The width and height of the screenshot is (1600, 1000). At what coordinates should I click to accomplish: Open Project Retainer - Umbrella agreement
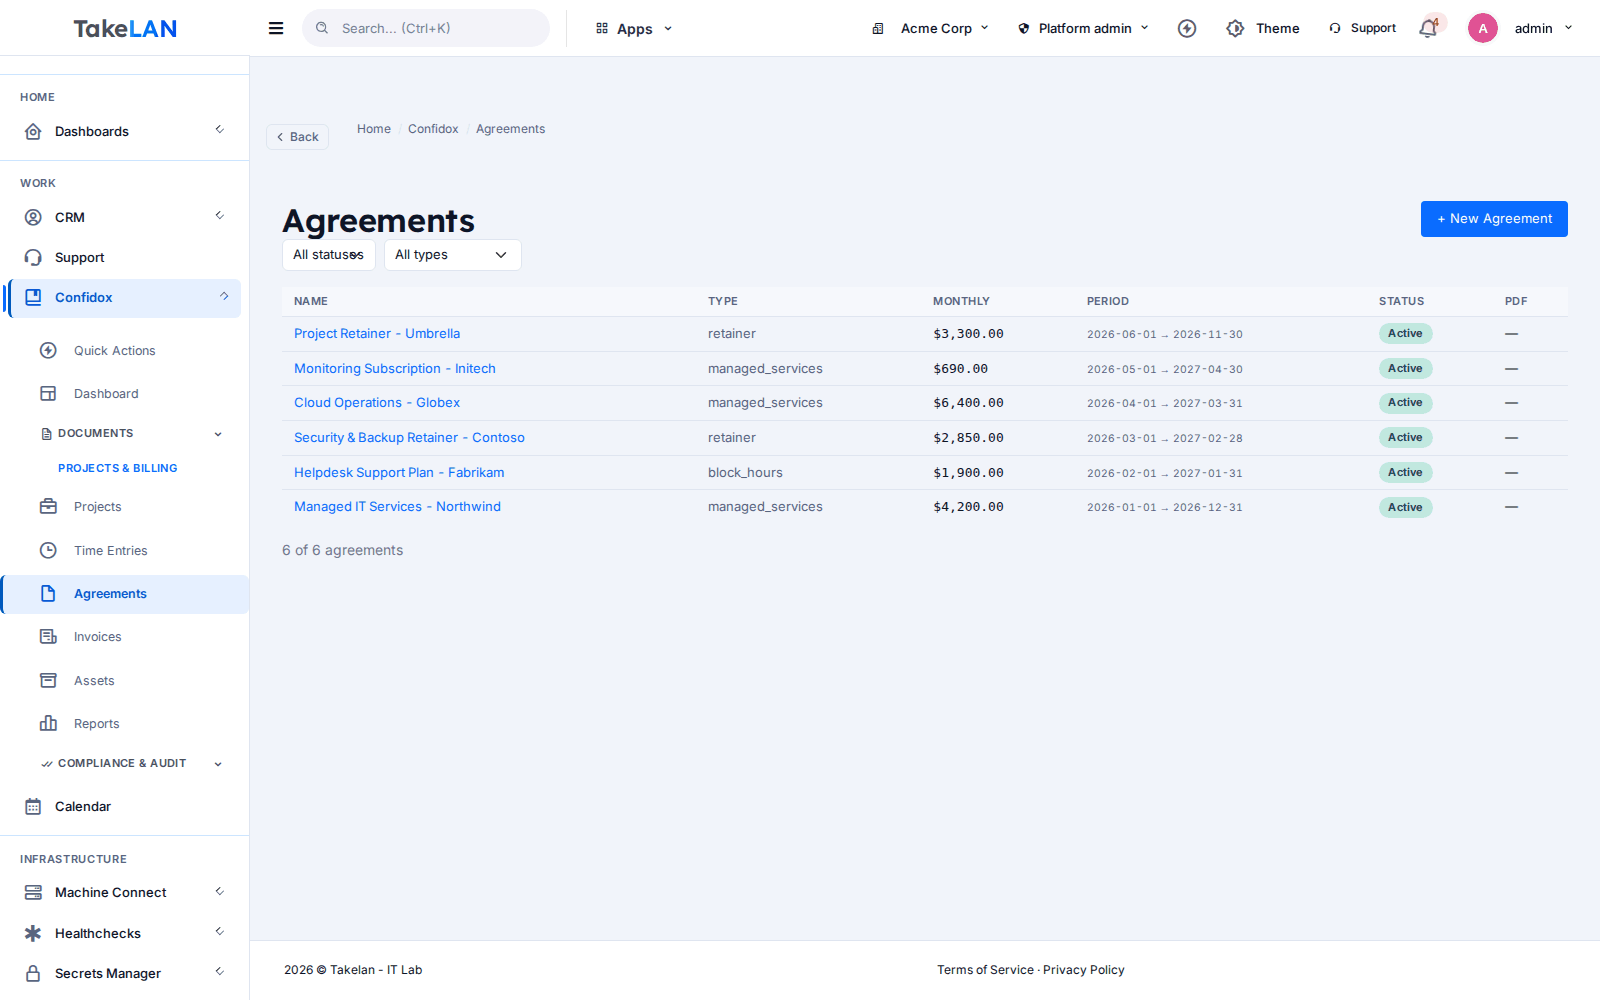[377, 334]
